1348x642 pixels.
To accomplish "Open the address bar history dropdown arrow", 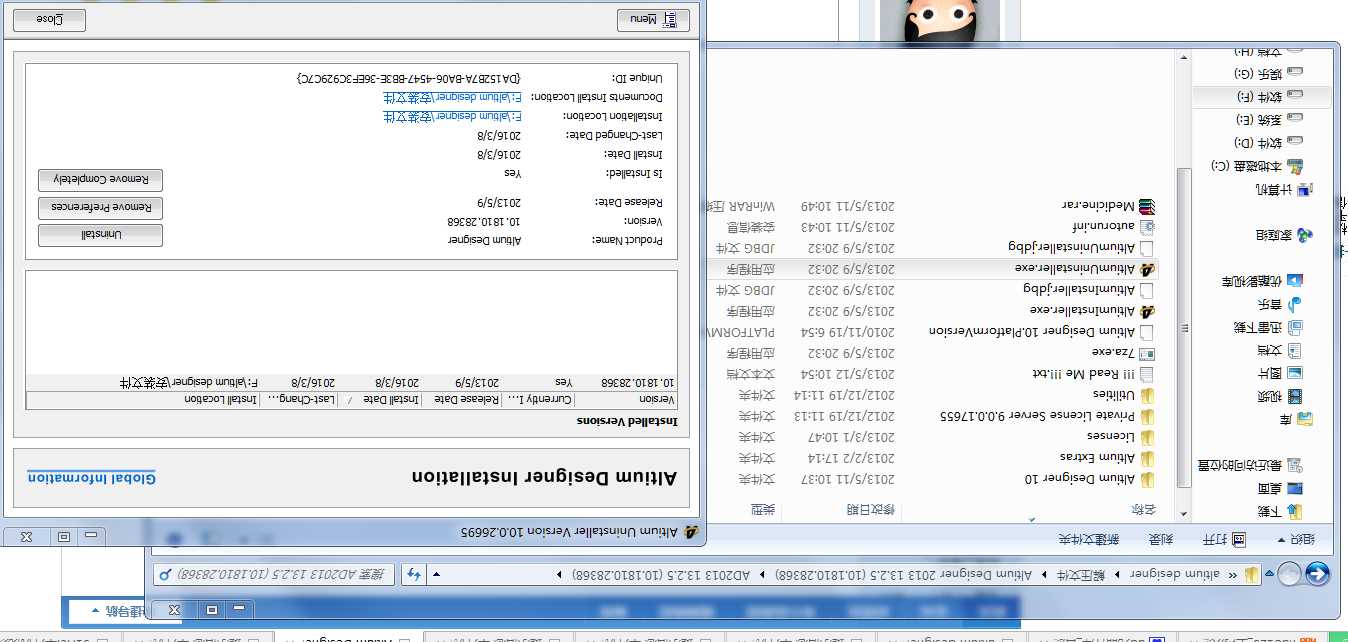I will 436,575.
